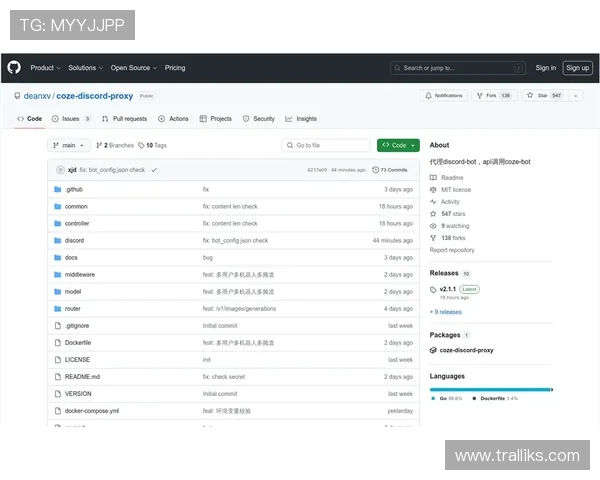Open the Dockerfile file
The width and height of the screenshot is (600, 480).
pos(78,343)
